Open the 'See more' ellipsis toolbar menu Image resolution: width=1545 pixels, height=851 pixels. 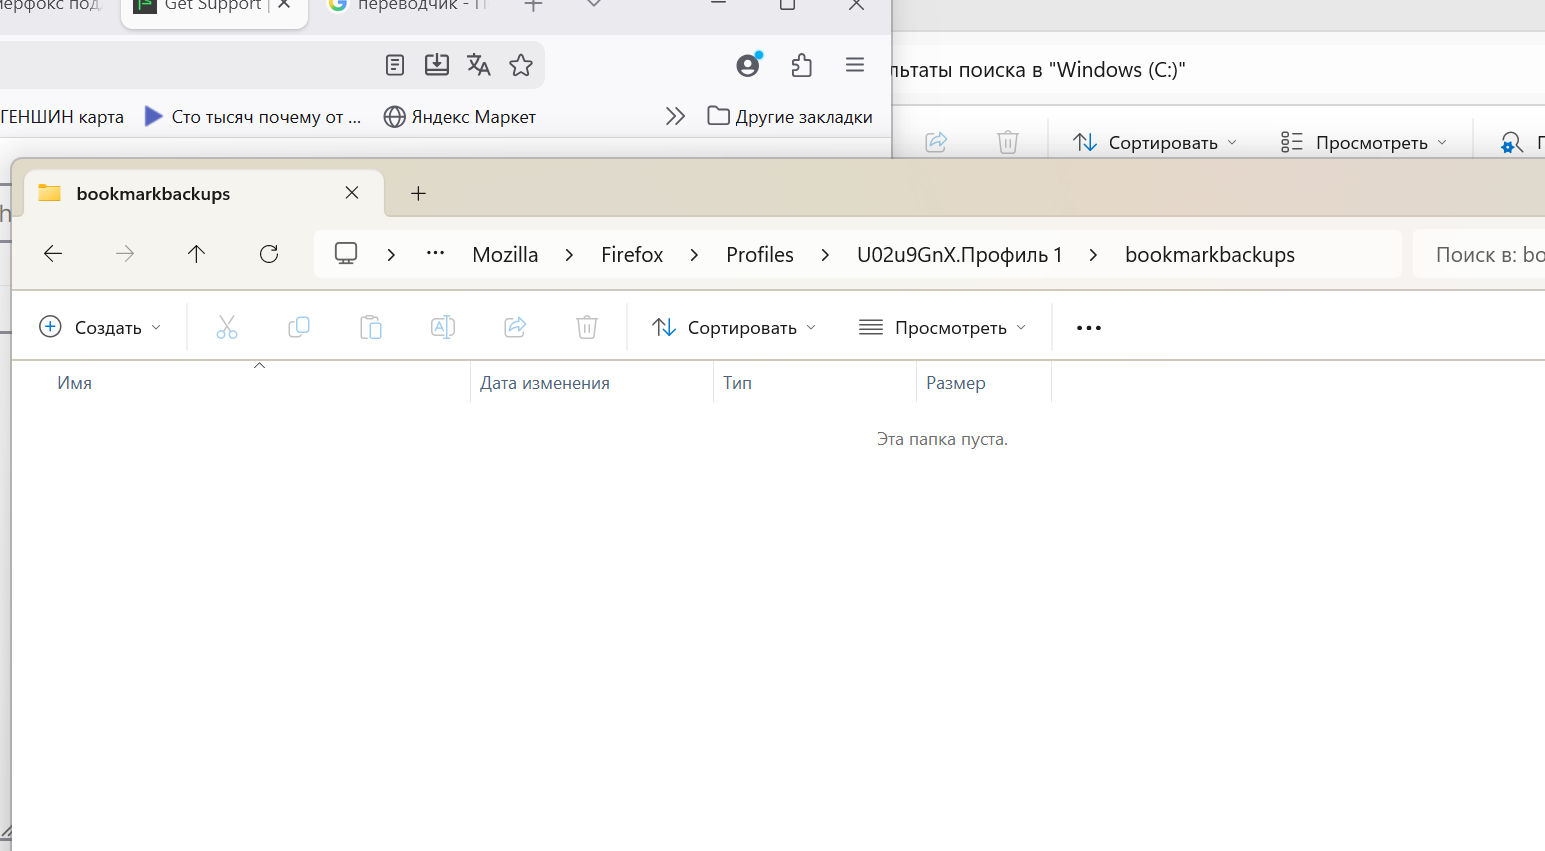click(x=1089, y=327)
